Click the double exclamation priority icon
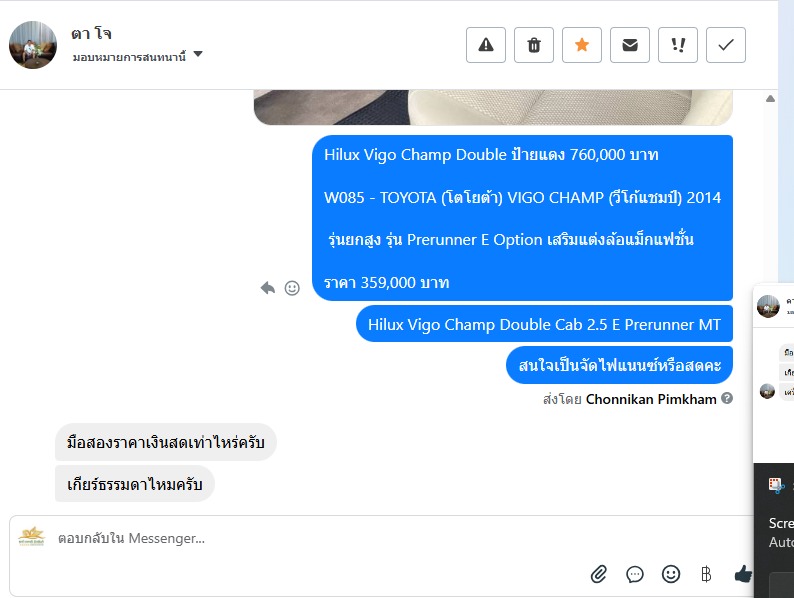794x598 pixels. coord(678,45)
